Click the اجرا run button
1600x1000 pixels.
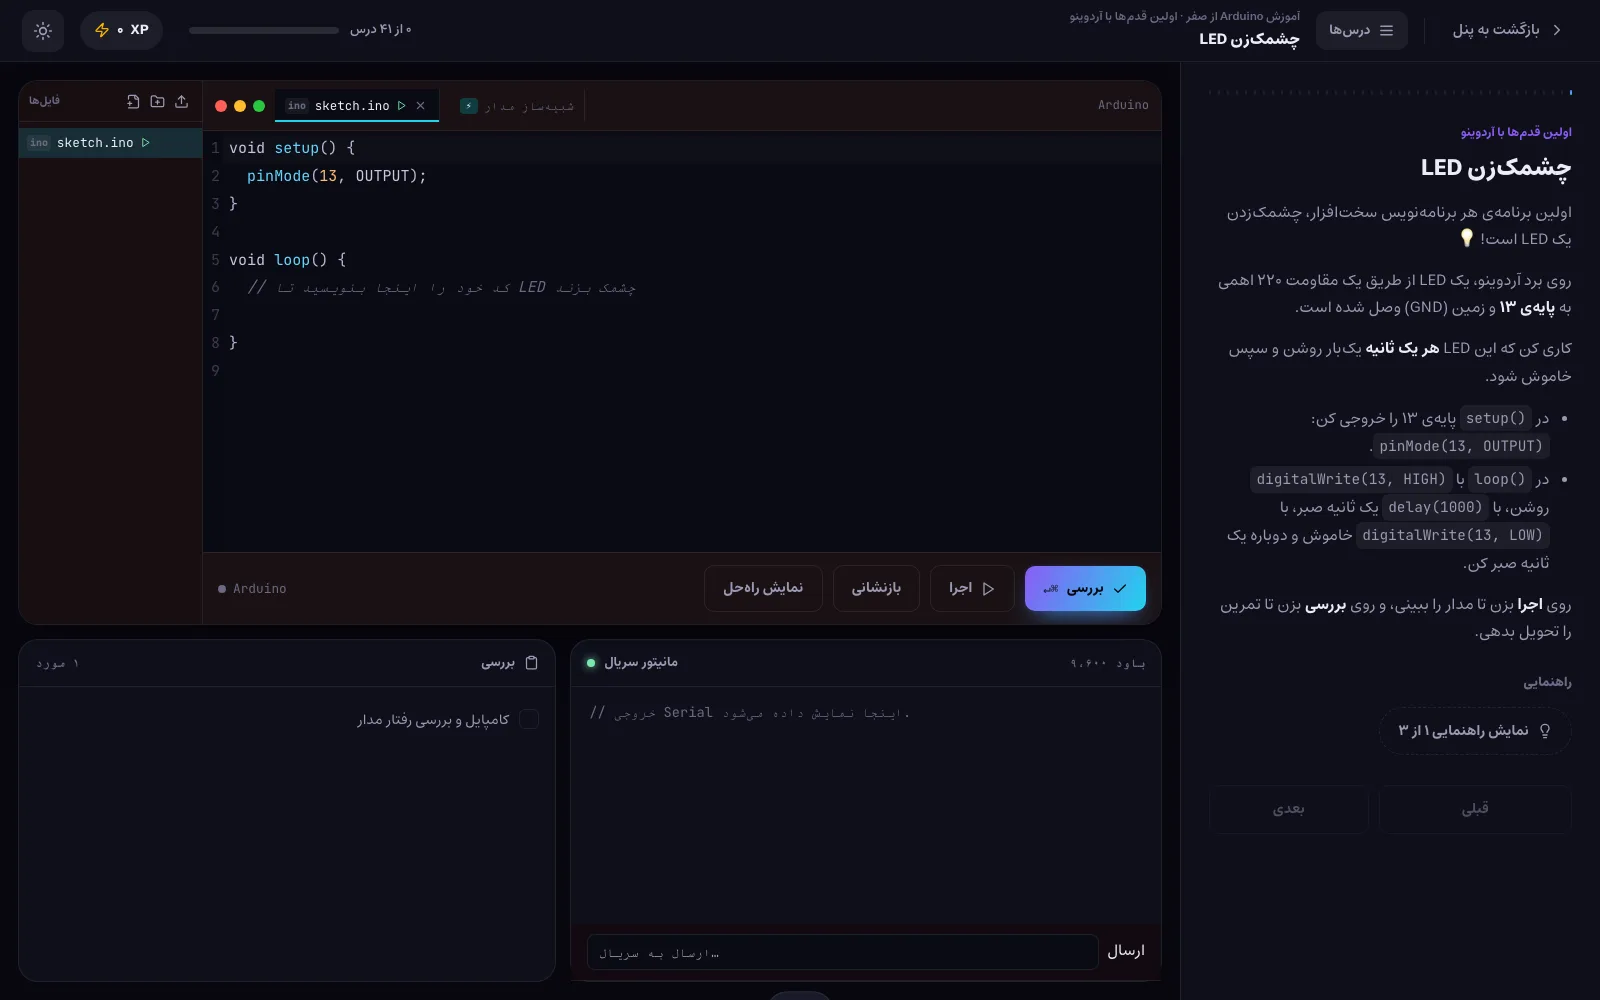pos(971,588)
